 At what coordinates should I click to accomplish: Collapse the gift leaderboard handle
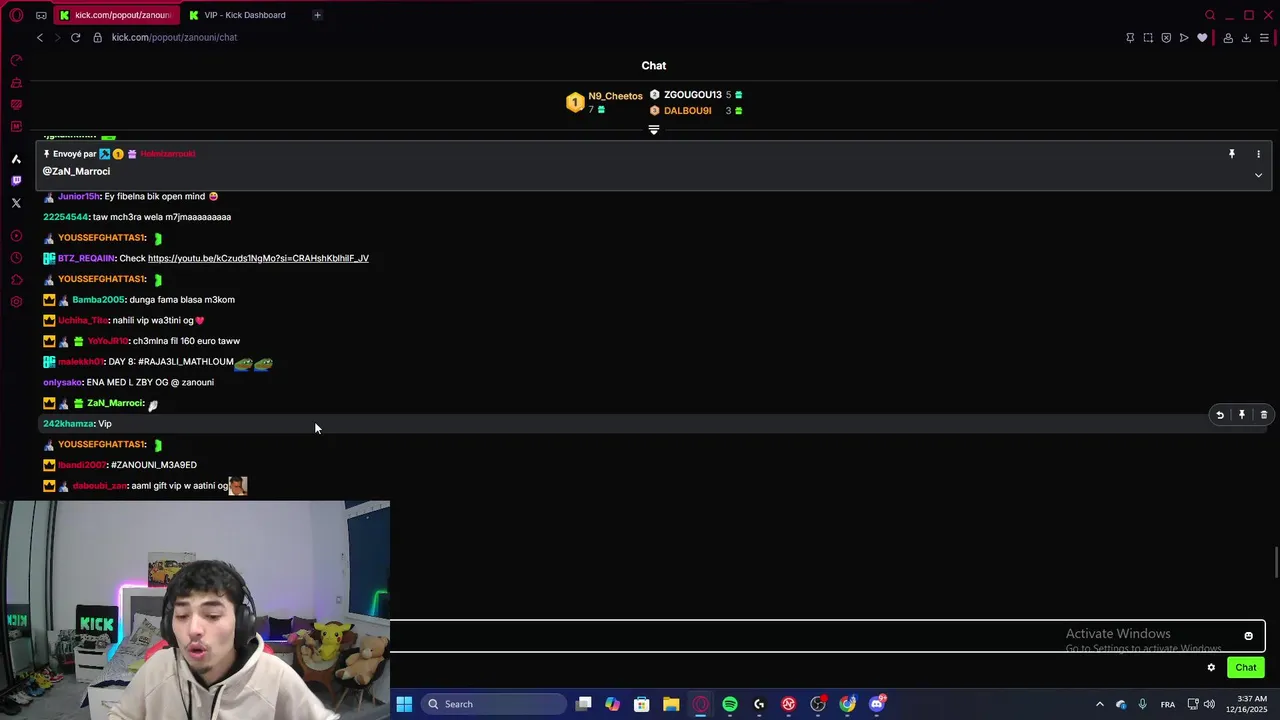click(654, 130)
